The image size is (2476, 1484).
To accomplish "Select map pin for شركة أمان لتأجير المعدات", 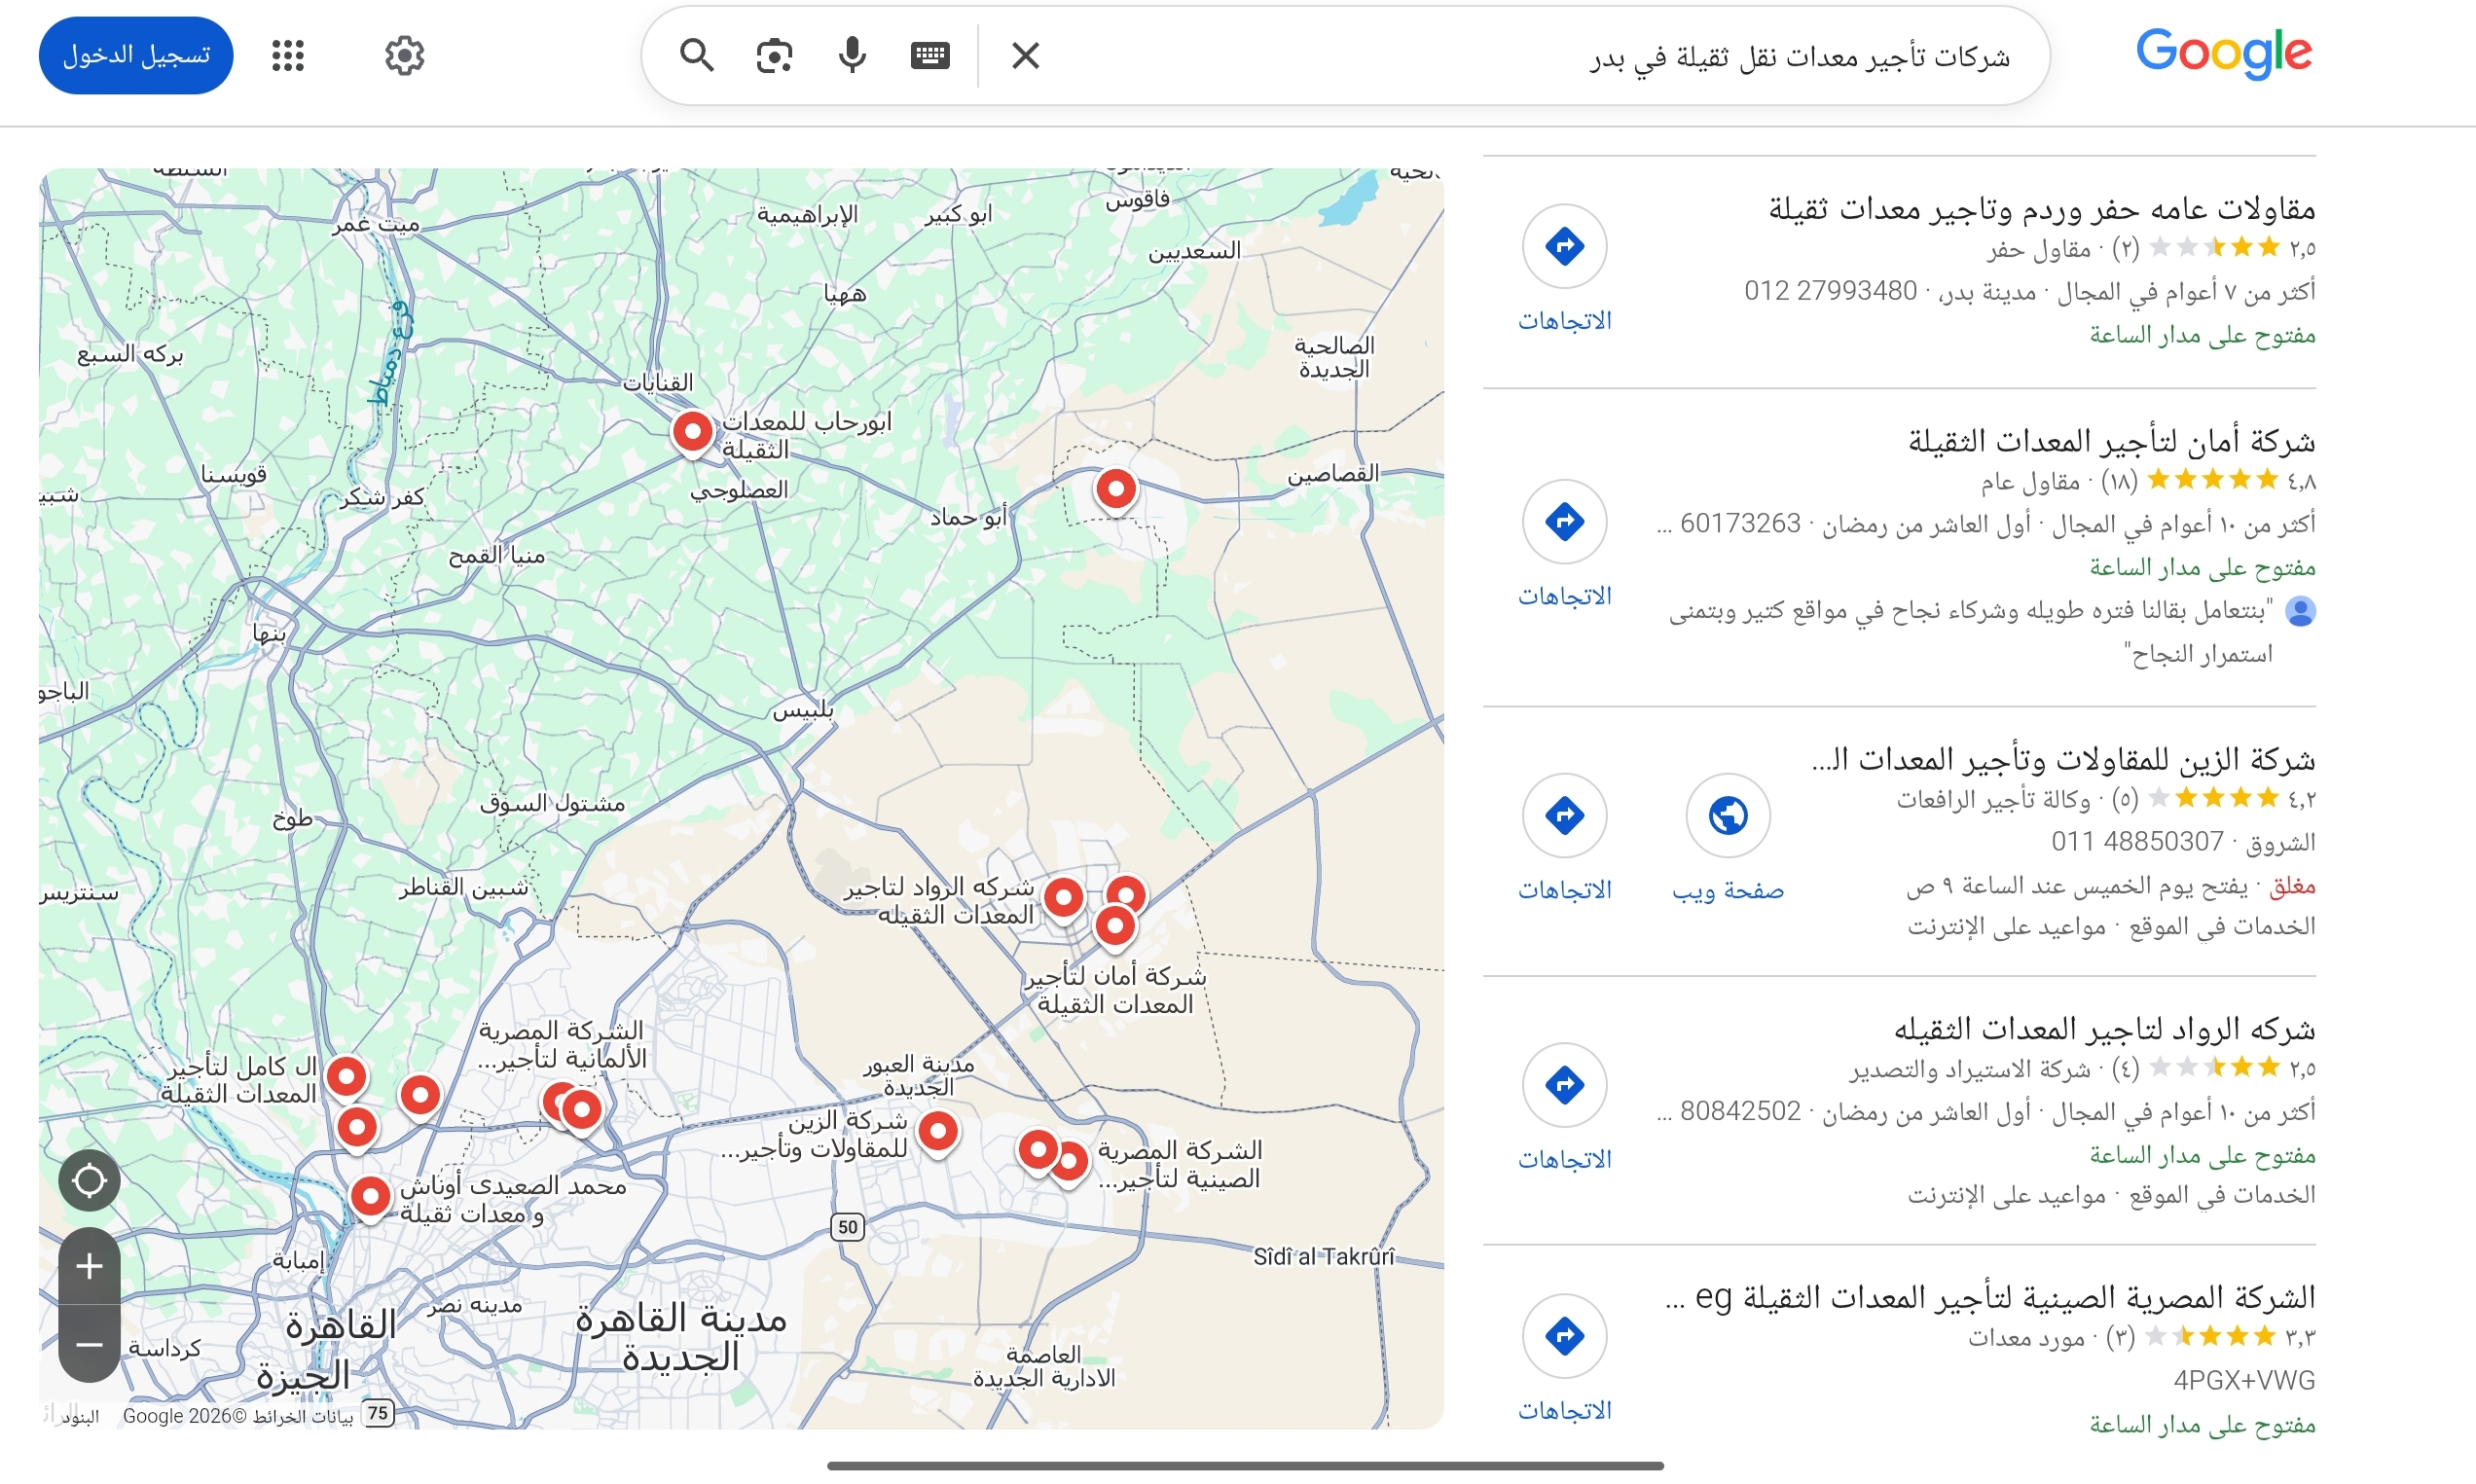I will pos(1115,926).
